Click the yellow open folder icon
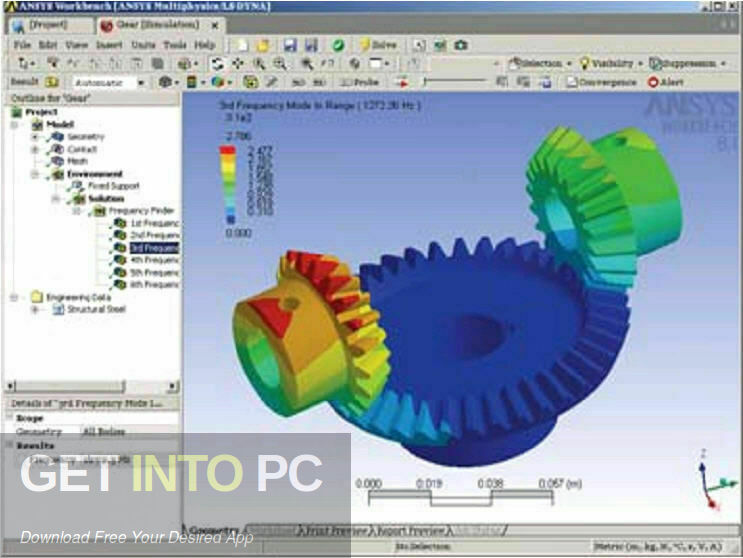Image resolution: width=743 pixels, height=558 pixels. click(x=263, y=45)
